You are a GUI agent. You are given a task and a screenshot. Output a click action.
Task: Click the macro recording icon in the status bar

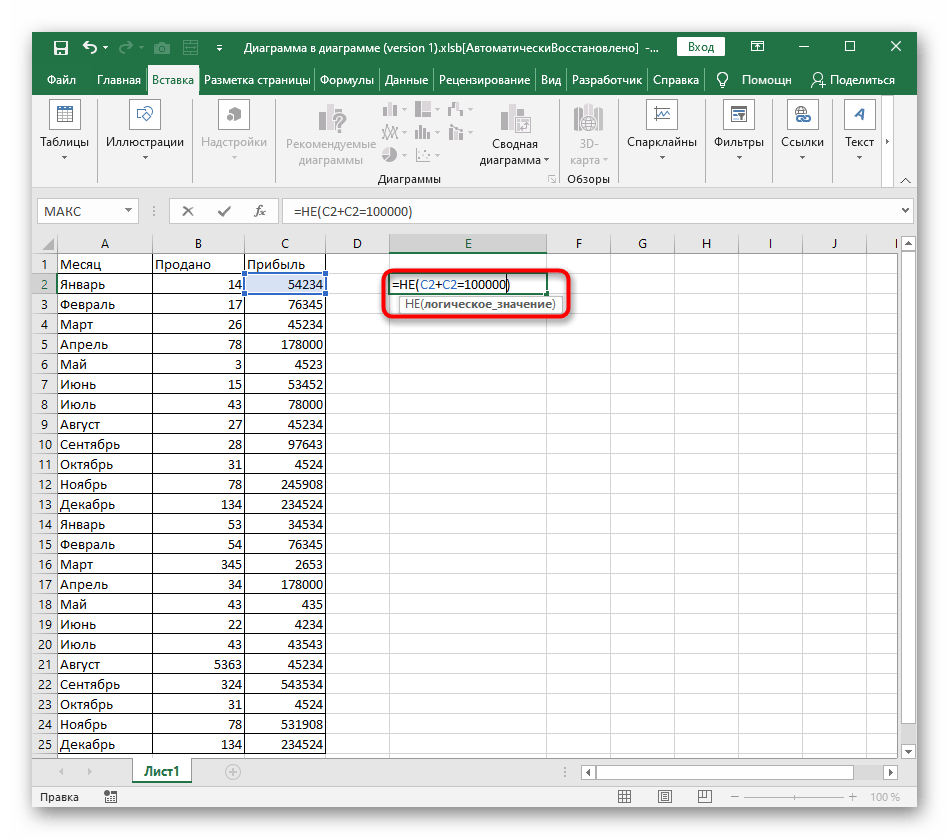coord(111,797)
